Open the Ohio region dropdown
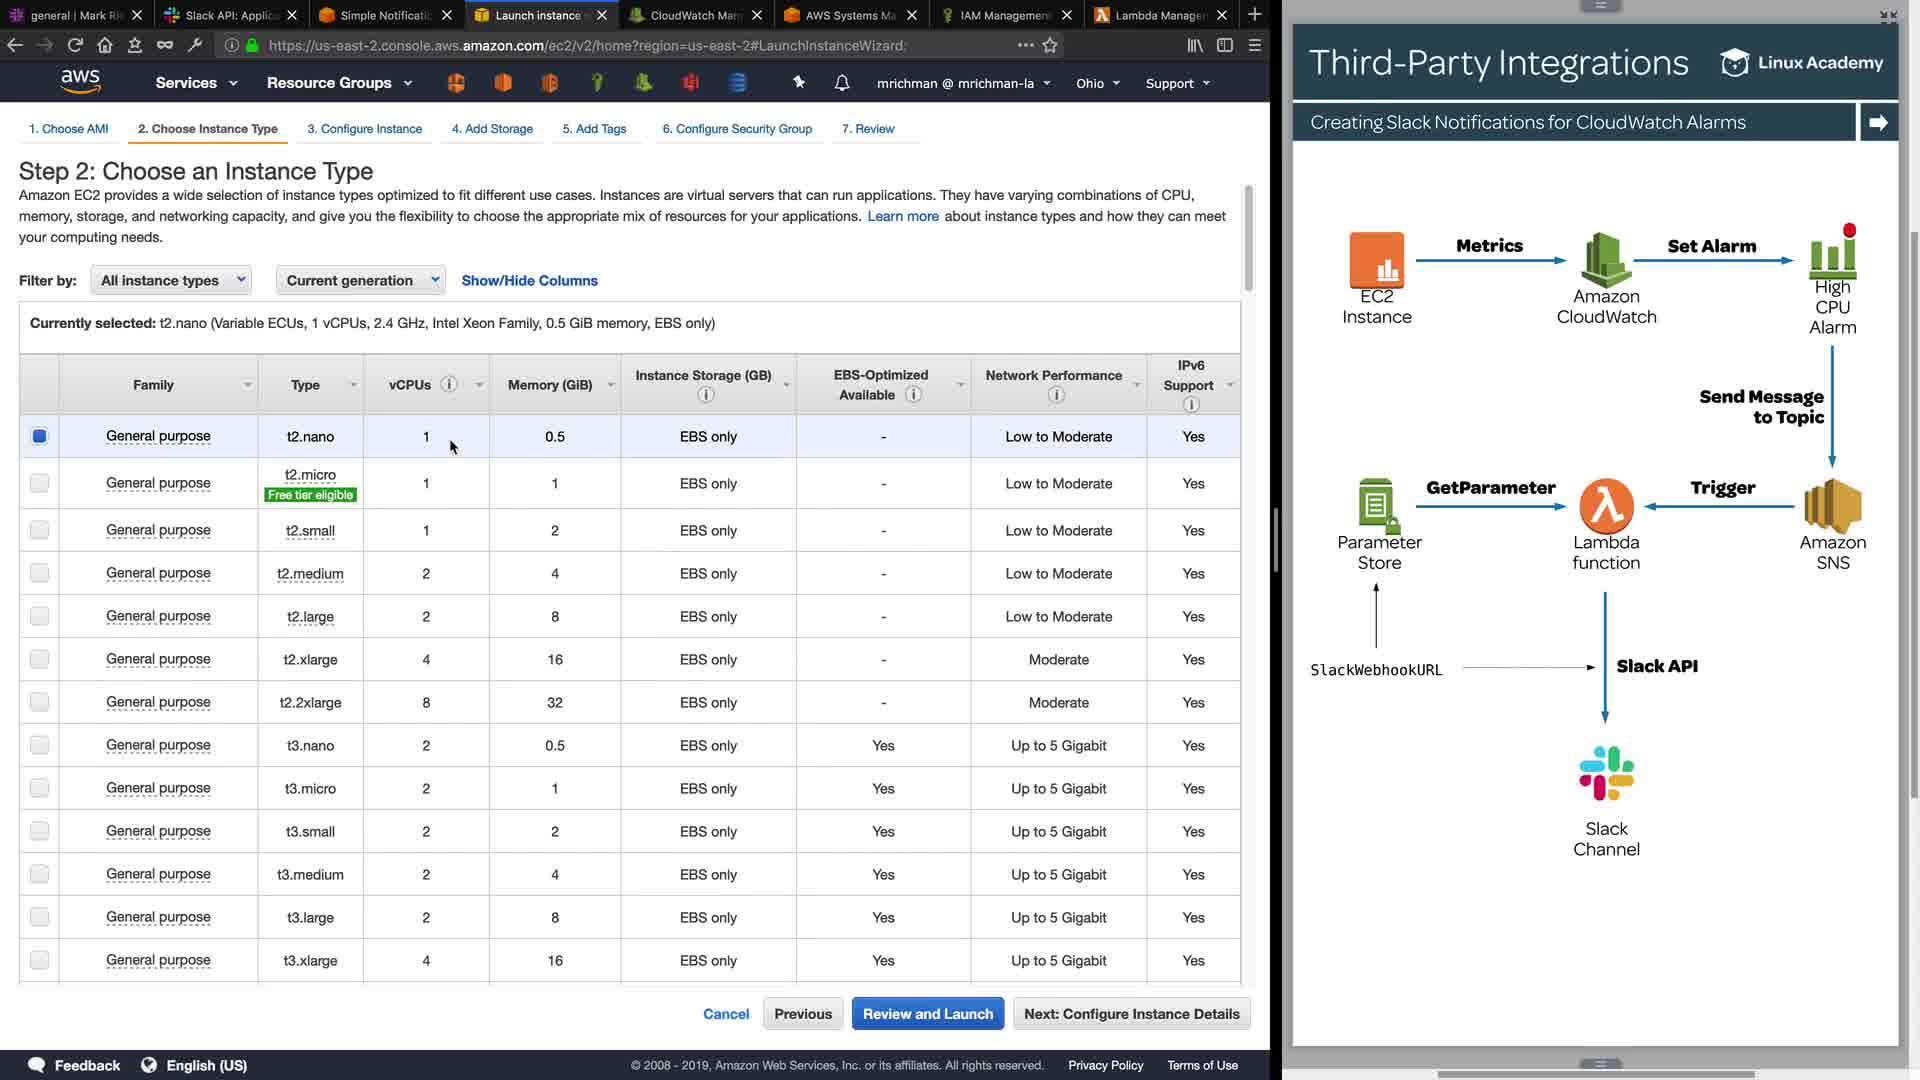 point(1097,83)
